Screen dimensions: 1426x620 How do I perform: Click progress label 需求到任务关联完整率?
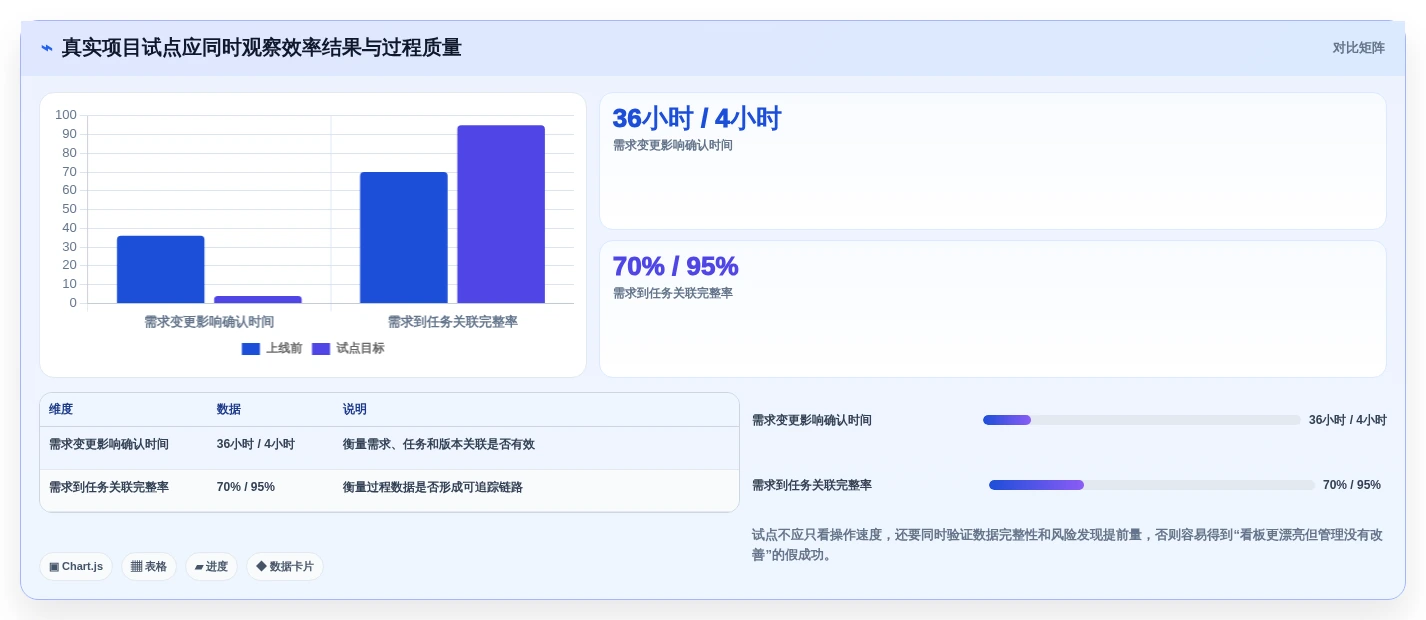812,485
